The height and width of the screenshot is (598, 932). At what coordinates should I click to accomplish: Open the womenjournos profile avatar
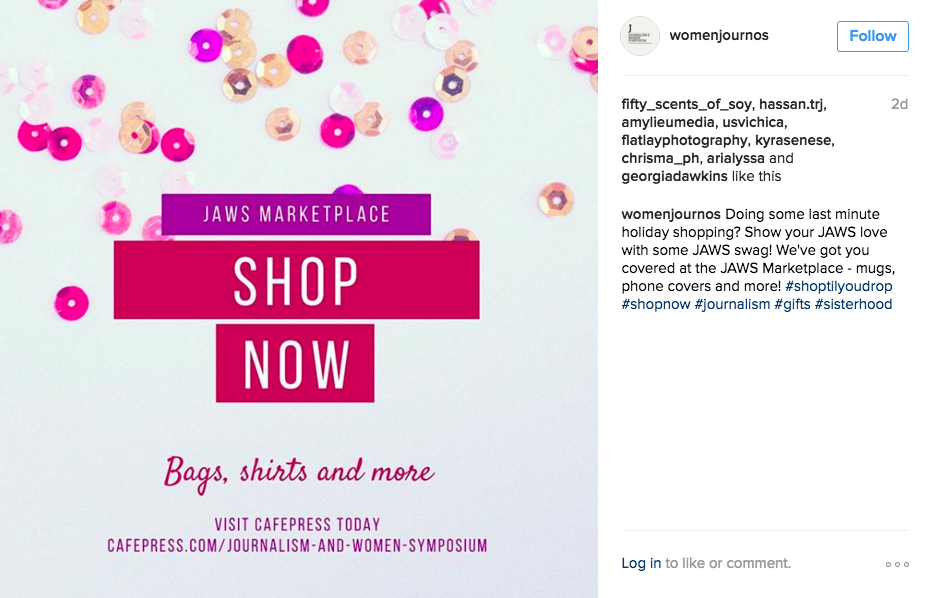(640, 36)
